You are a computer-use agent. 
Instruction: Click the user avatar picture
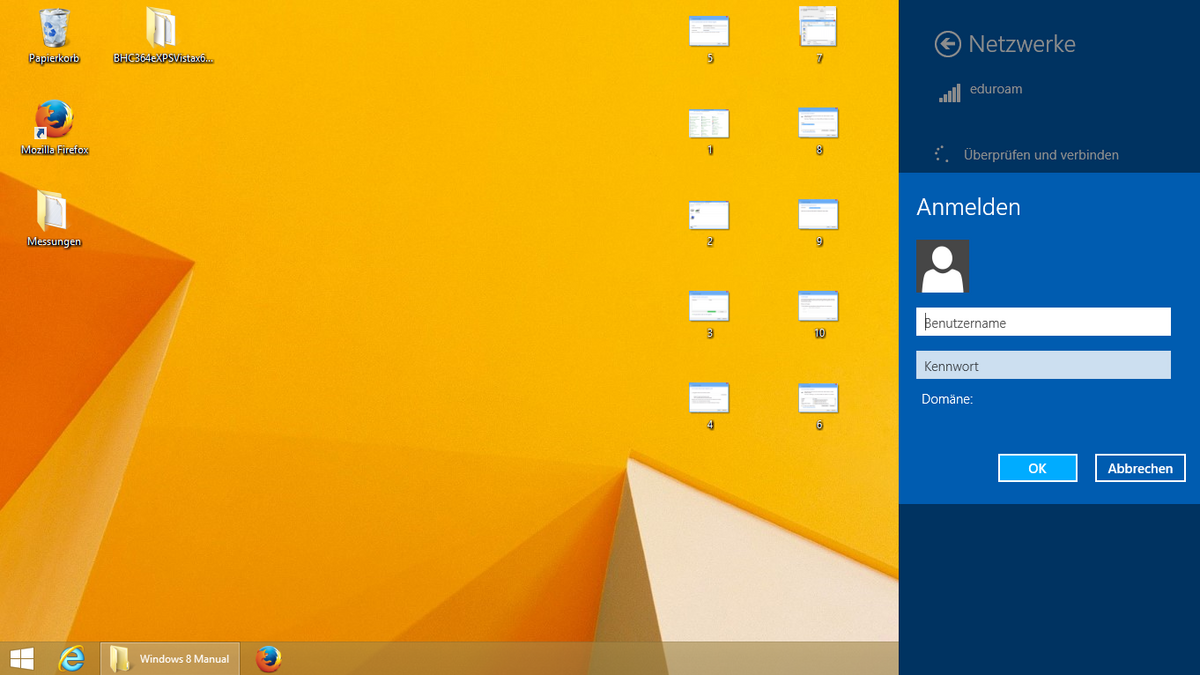[x=943, y=266]
